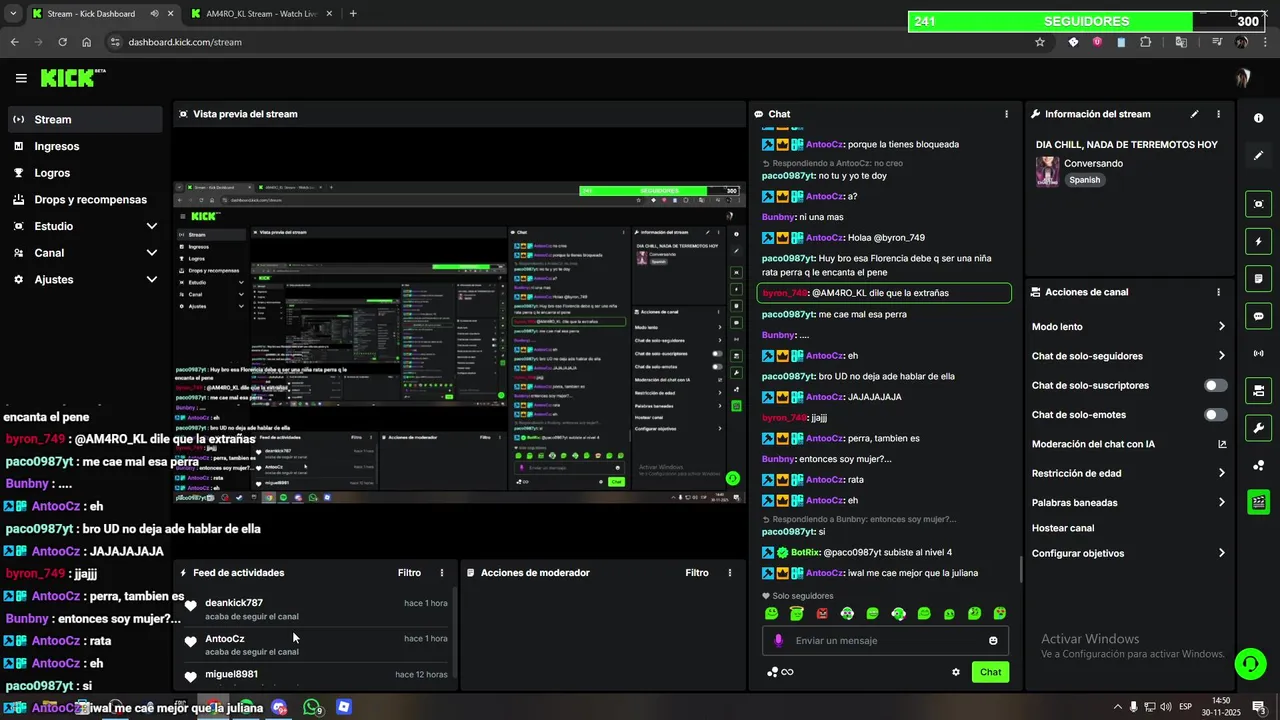This screenshot has height=720, width=1280.
Task: Toggle the notes panel icon in the right sidebar
Action: pyautogui.click(x=1258, y=278)
